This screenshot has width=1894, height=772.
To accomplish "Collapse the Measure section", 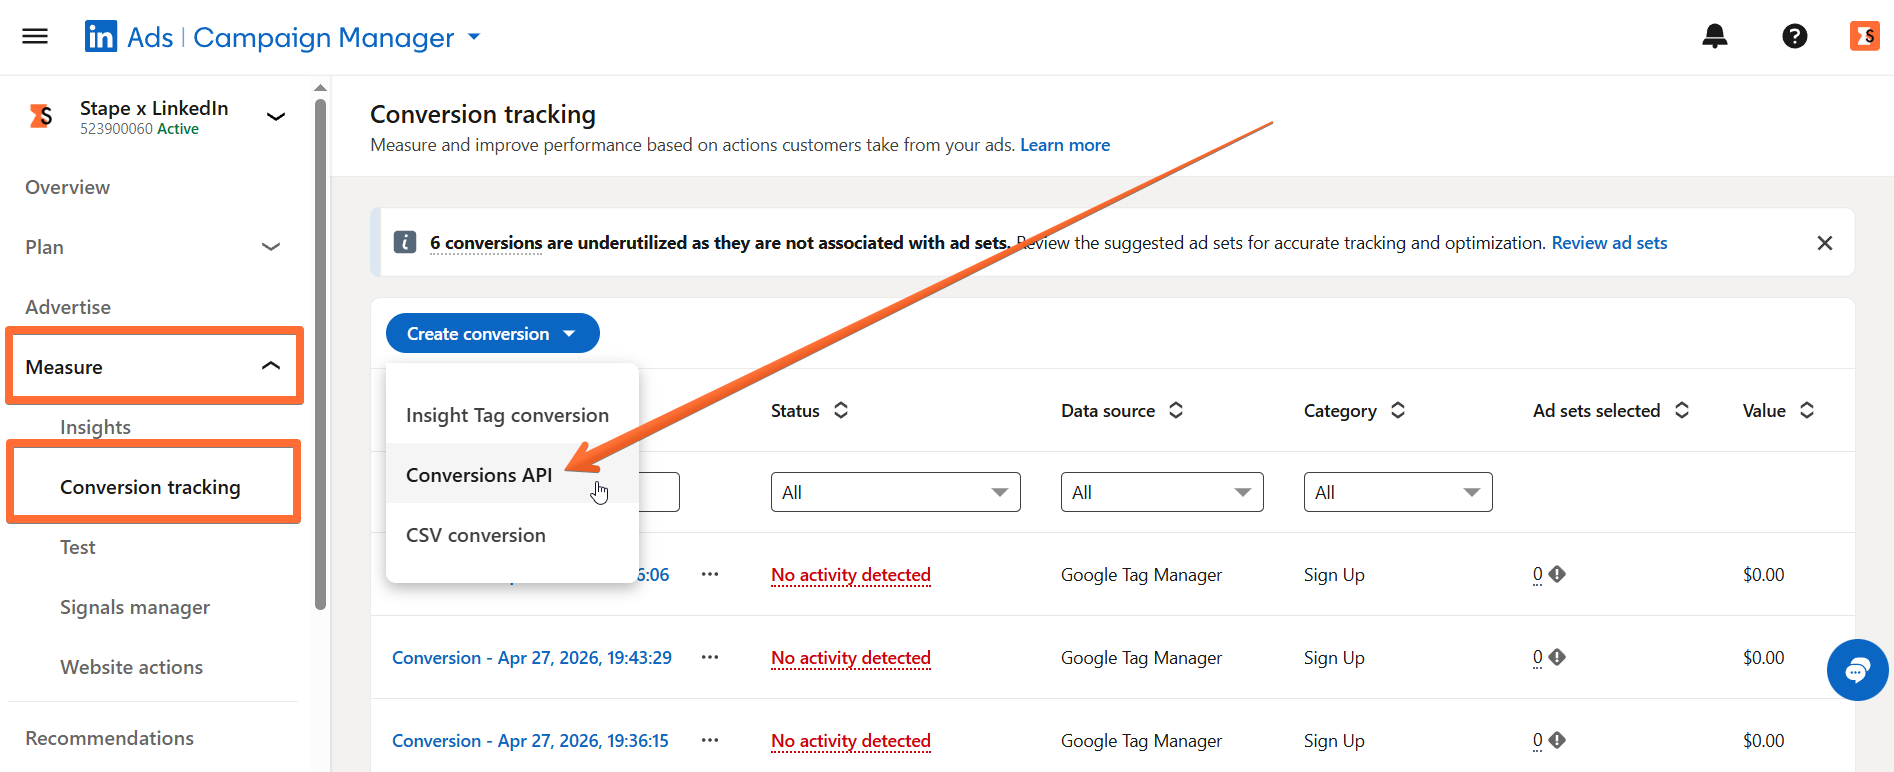I will tap(270, 367).
